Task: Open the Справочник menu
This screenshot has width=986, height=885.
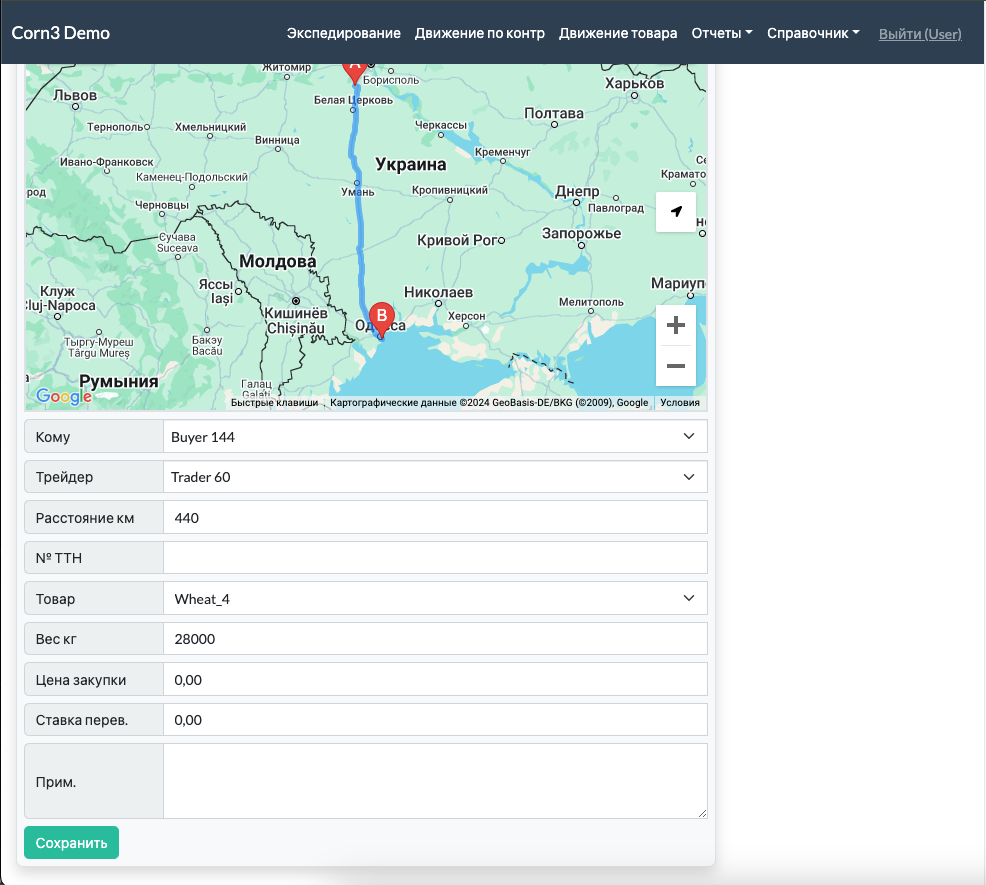Action: tap(813, 33)
